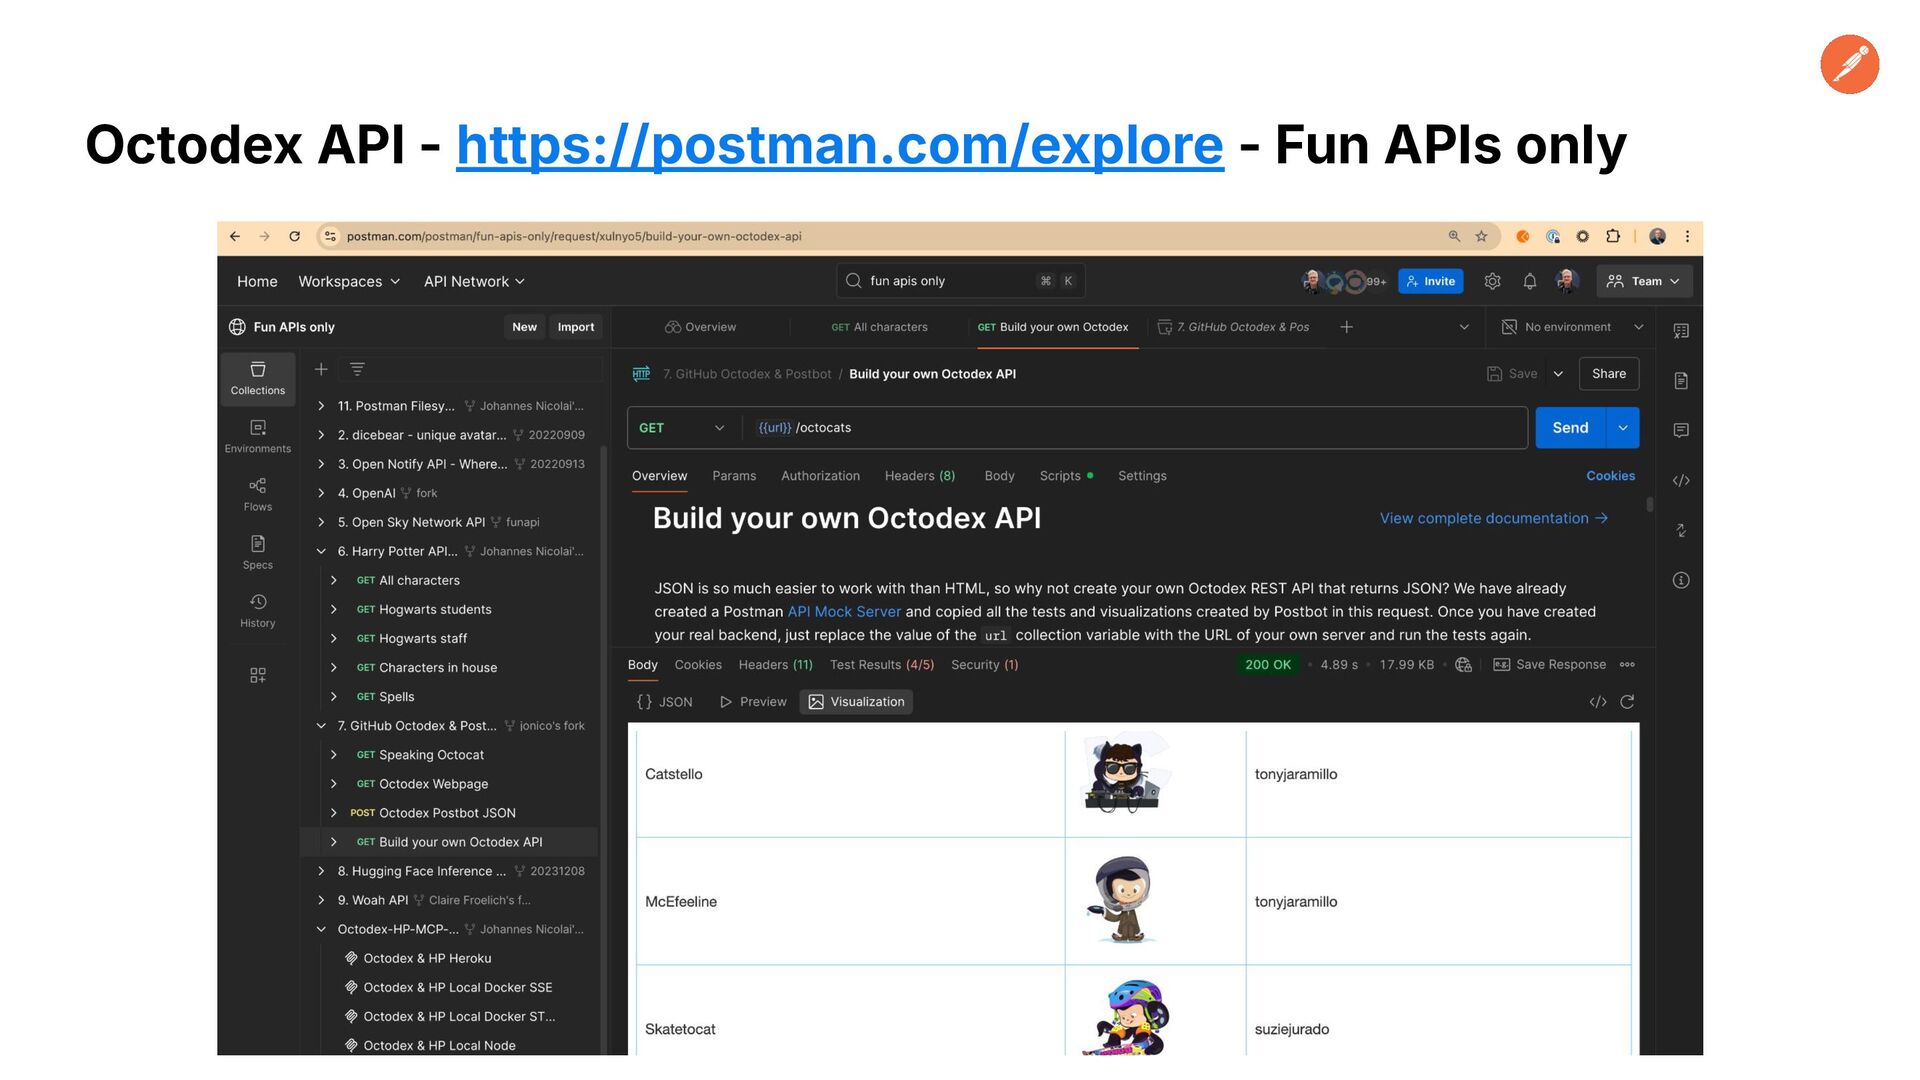Open the GET method dropdown
Viewport: 1920px width, 1080px height.
coord(682,428)
